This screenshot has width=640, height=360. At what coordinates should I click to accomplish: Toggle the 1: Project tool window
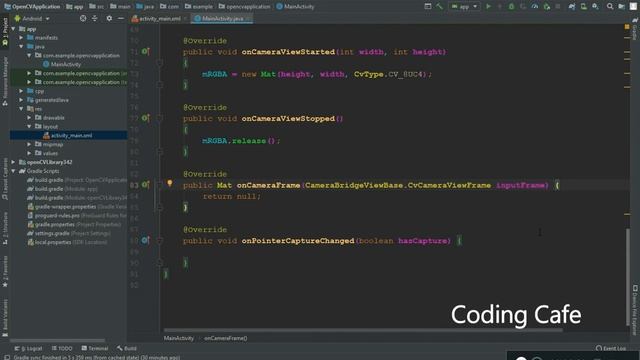tap(5, 32)
